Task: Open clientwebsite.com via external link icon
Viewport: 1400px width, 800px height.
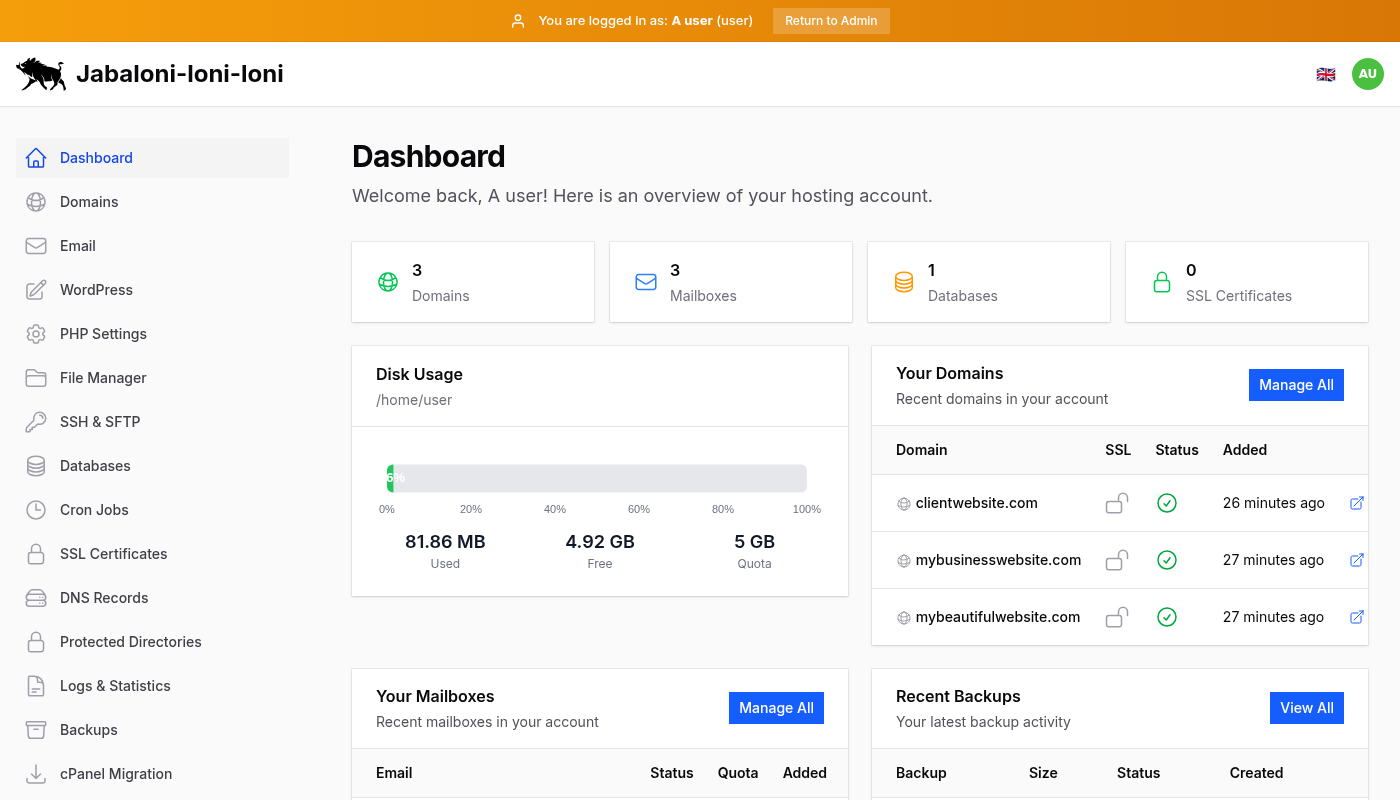Action: (x=1357, y=503)
